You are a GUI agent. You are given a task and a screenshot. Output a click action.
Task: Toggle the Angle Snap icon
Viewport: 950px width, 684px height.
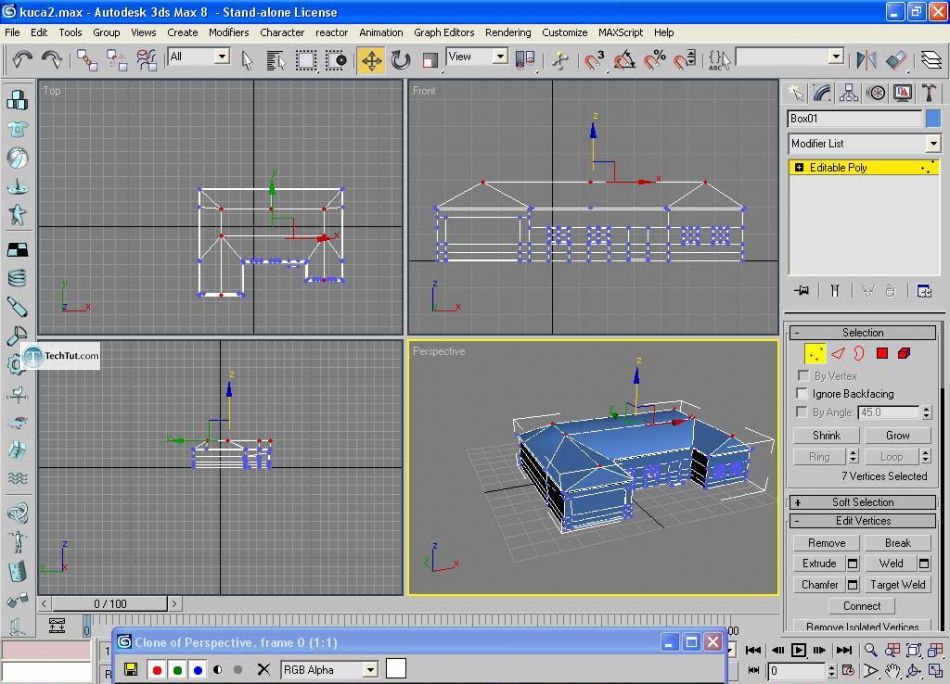point(625,60)
